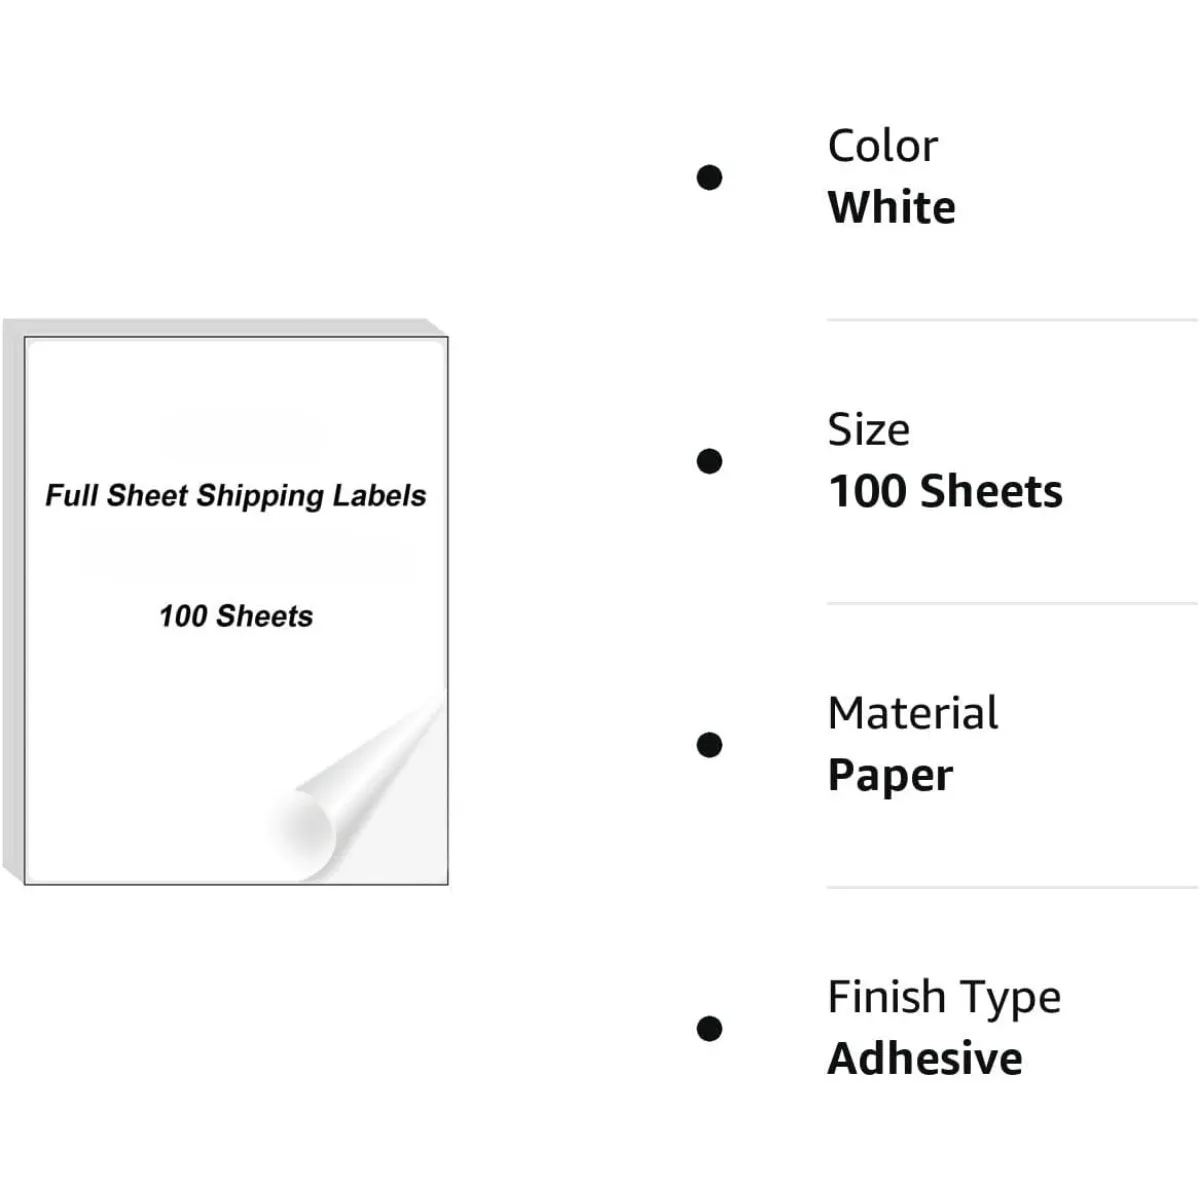Click the blank top area of the label sheet

236,400
